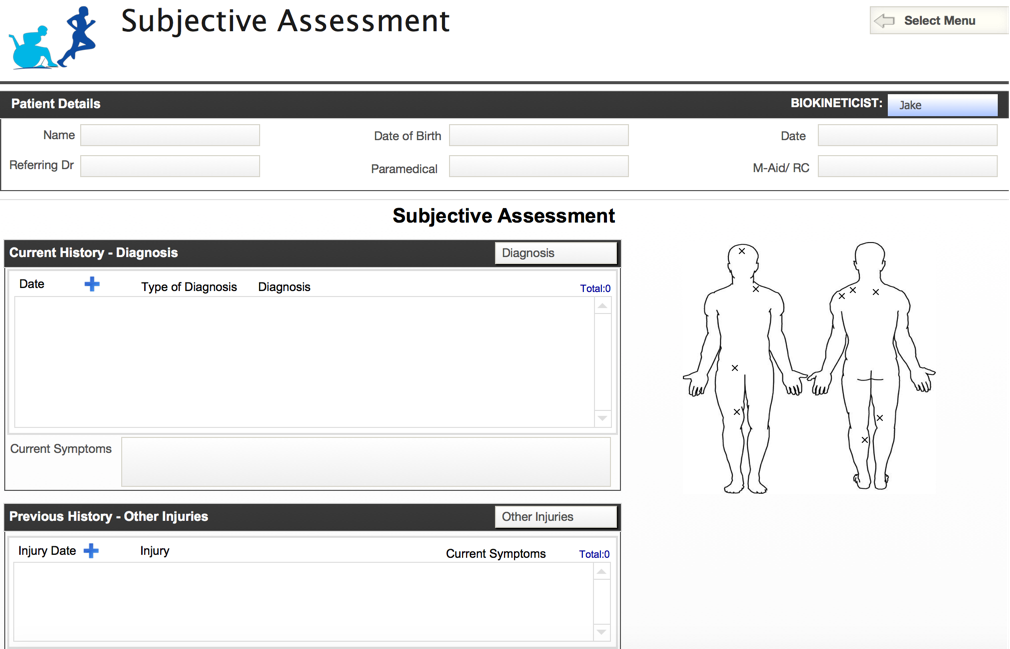1010x649 pixels.
Task: Click the X mark on the front figure's head
Action: click(742, 252)
